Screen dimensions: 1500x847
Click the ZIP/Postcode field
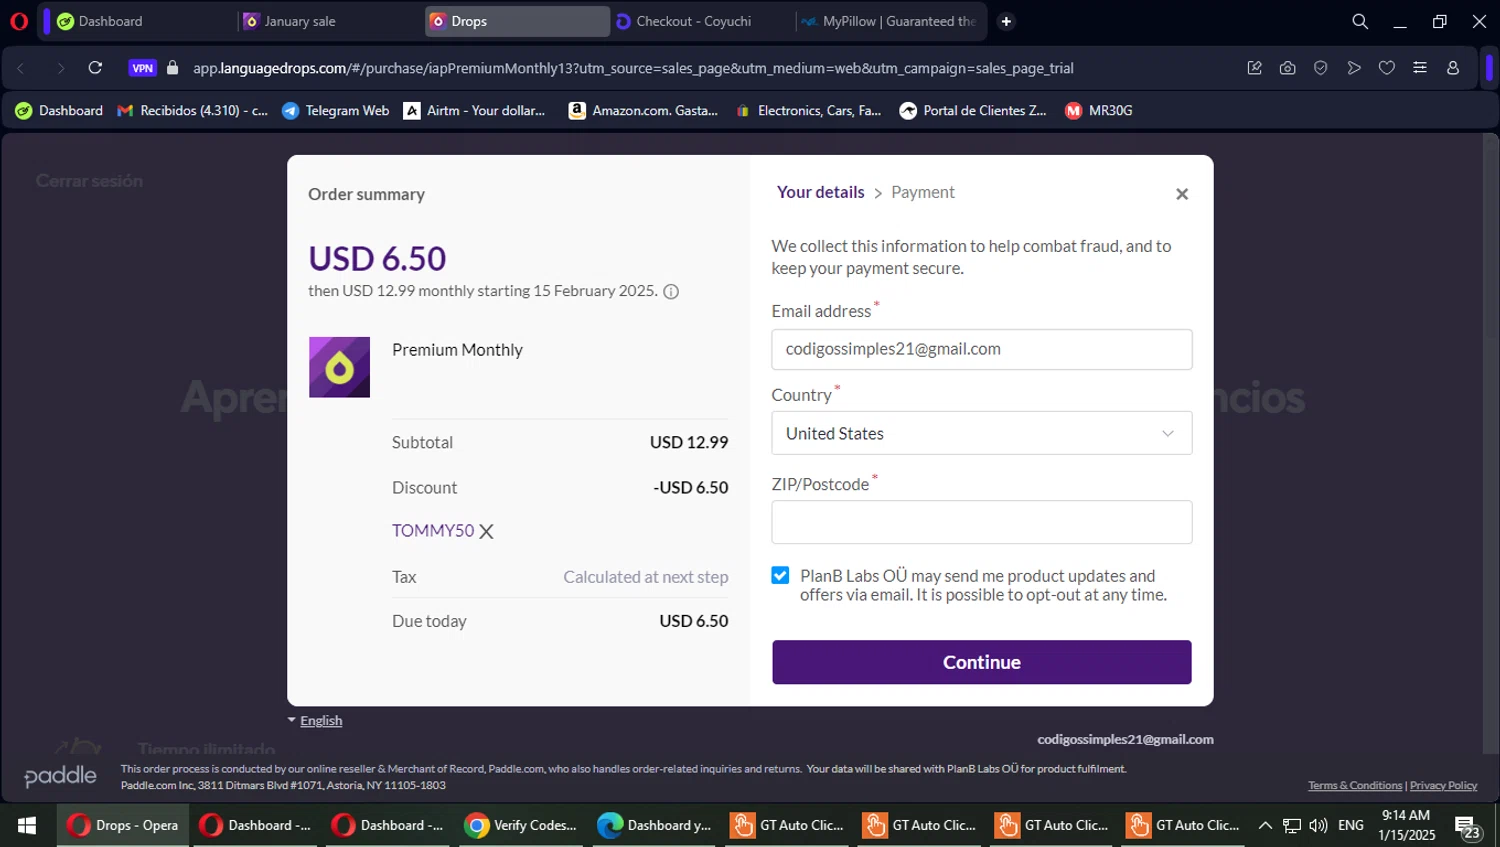point(981,522)
